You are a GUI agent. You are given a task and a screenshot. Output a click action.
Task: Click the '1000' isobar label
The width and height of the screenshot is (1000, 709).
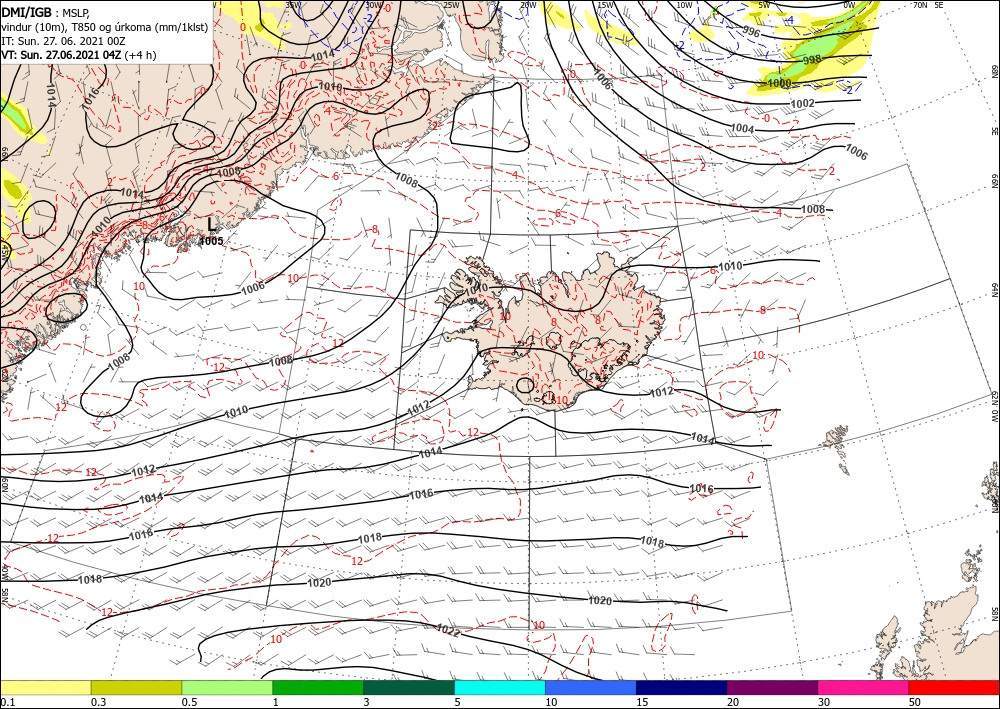click(779, 84)
